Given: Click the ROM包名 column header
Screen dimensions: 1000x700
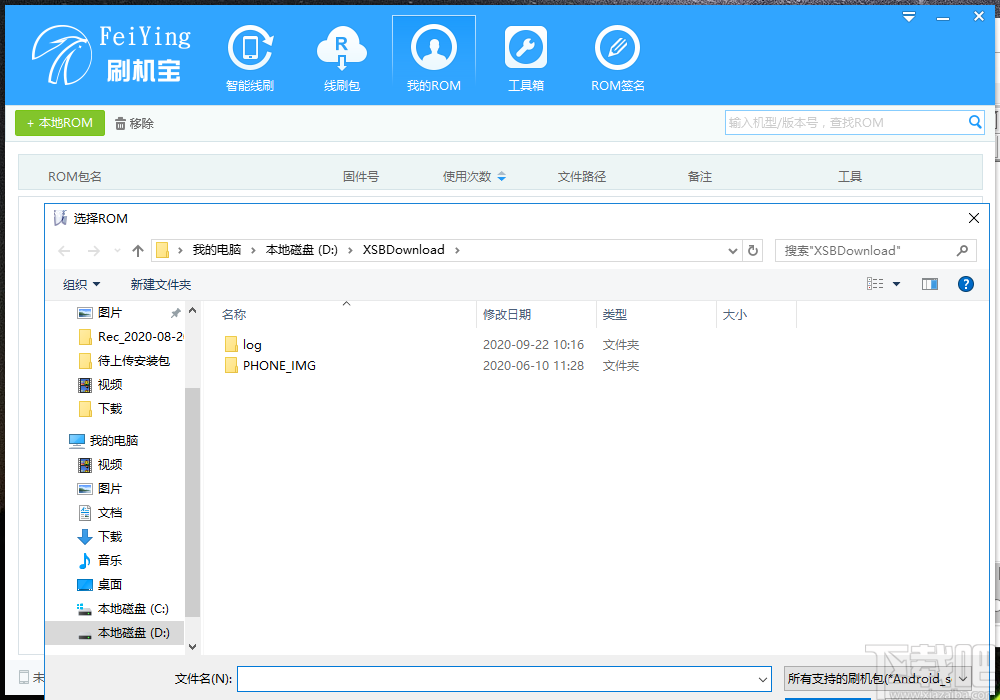Looking at the screenshot, I should [x=75, y=177].
